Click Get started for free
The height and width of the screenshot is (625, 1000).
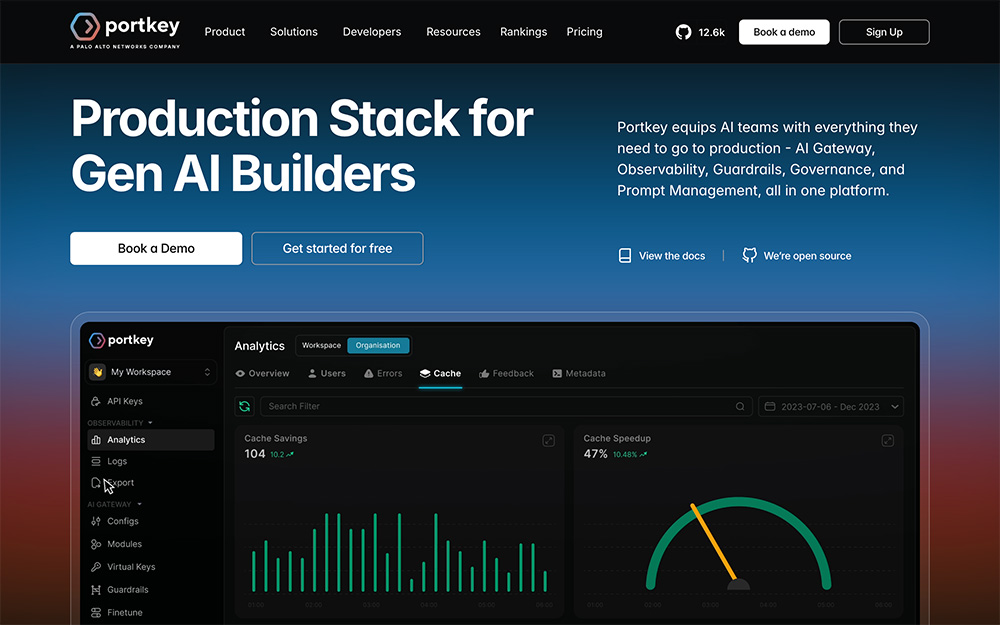[x=337, y=248]
